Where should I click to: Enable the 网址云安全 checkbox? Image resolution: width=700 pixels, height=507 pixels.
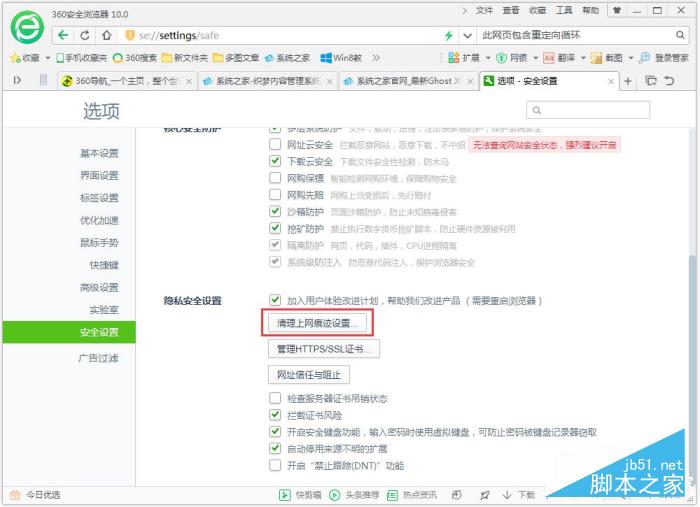[x=275, y=144]
